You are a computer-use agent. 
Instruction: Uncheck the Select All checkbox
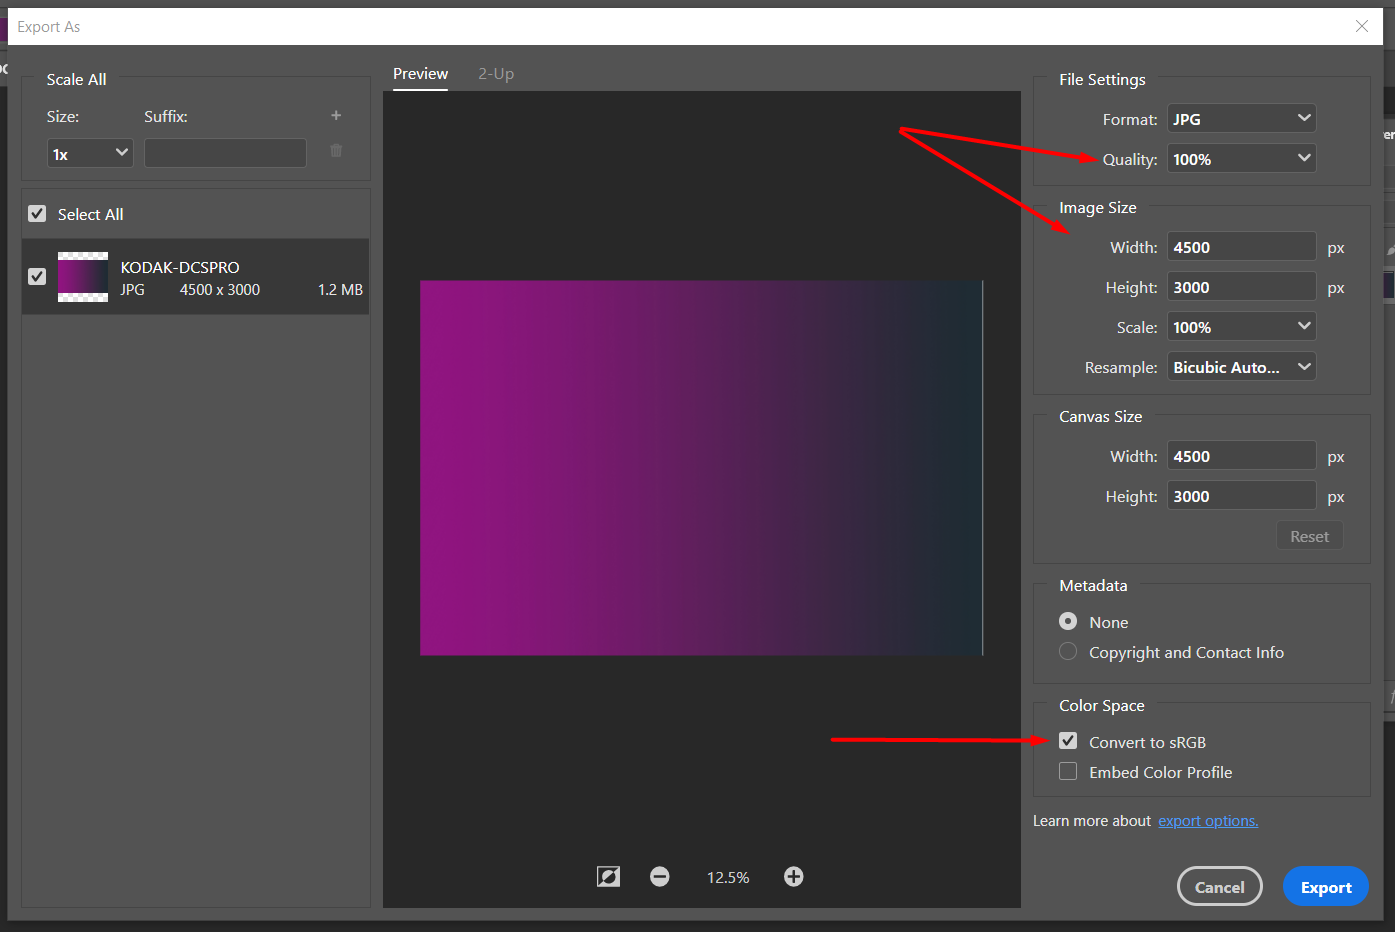point(37,213)
